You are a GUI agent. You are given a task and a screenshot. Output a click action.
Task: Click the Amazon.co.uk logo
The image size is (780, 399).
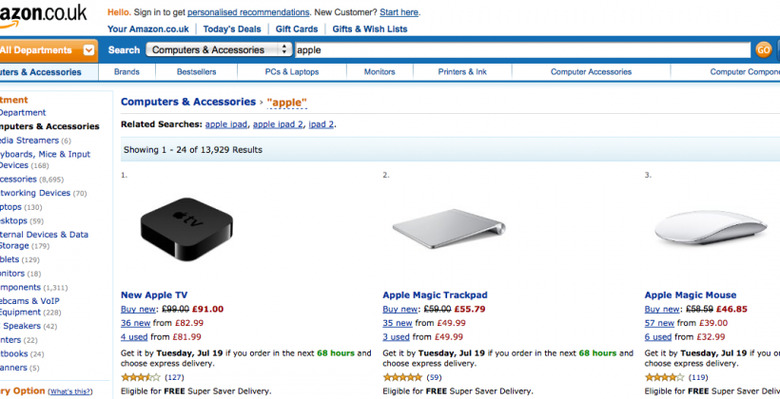[x=43, y=15]
